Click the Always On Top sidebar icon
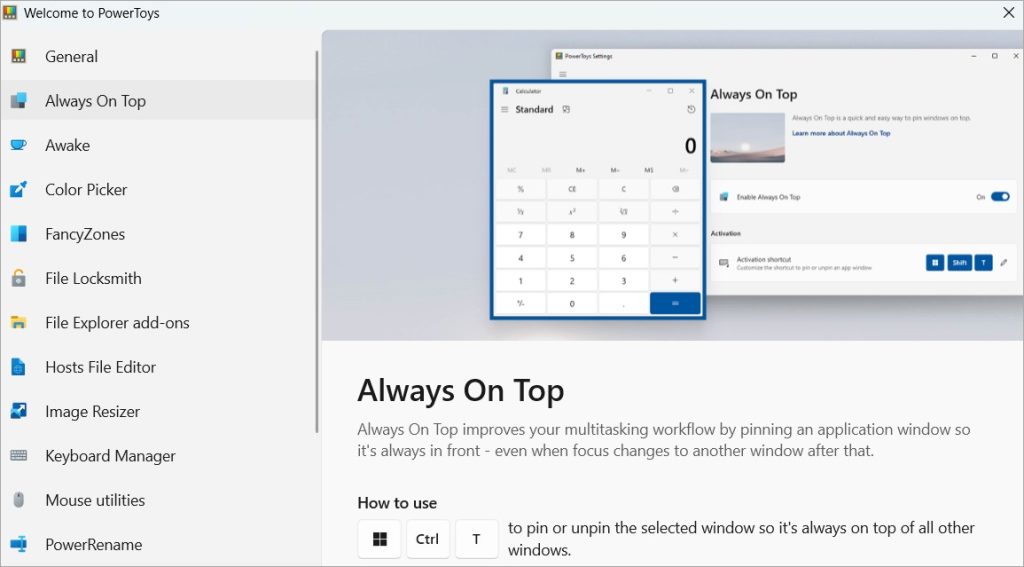This screenshot has width=1024, height=567. click(18, 101)
